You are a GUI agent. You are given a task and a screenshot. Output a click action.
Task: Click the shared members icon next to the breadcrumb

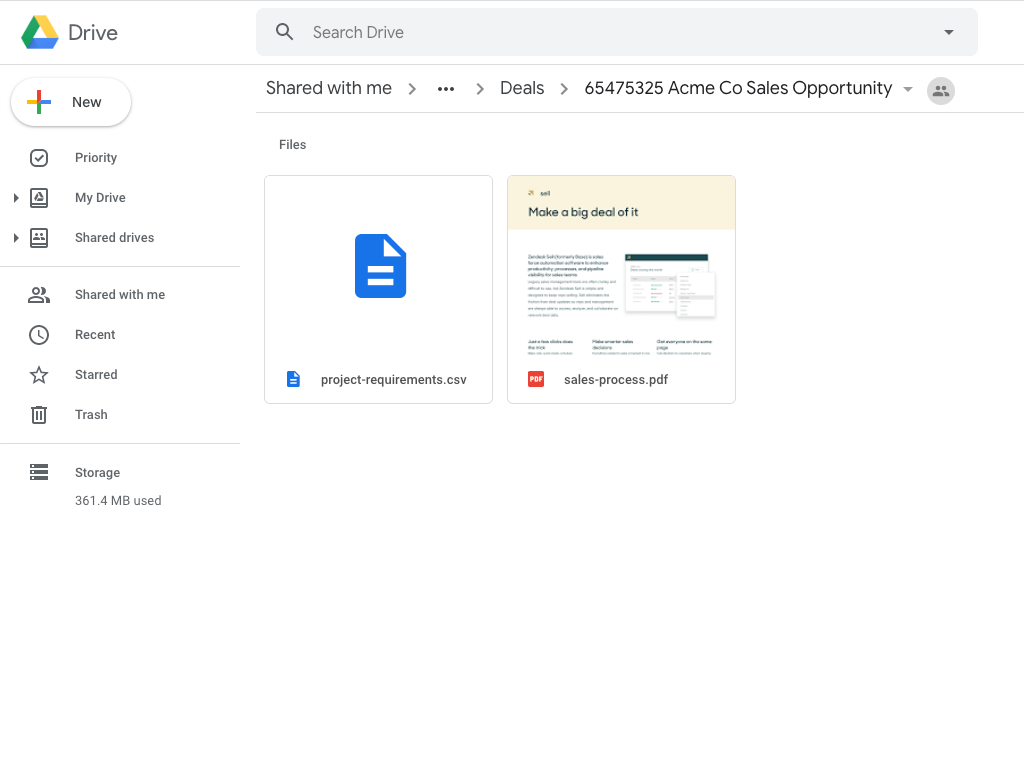(940, 90)
